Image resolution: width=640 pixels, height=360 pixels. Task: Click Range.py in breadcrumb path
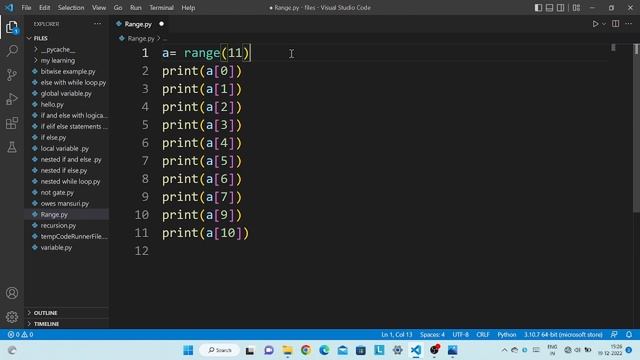(141, 38)
